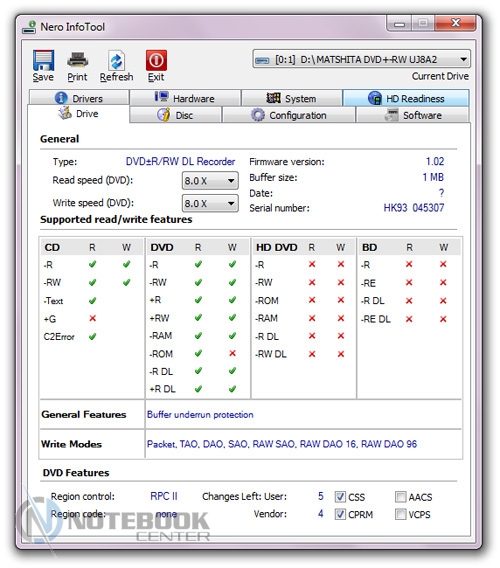The image size is (500, 568).
Task: Click the Refresh icon in the toolbar
Action: pos(117,60)
